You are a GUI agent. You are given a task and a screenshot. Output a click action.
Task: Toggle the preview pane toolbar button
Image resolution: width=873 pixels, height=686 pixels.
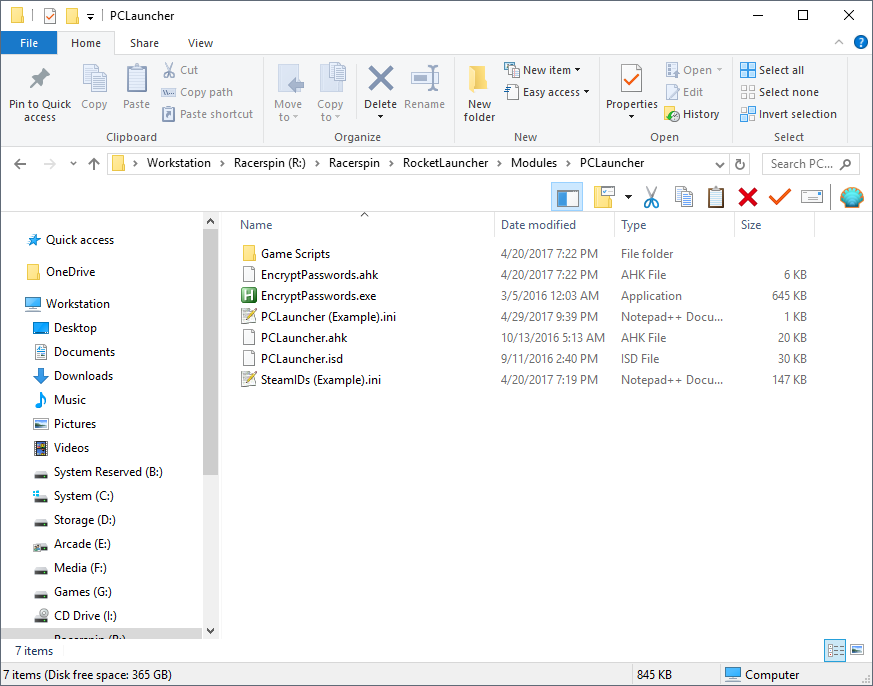point(567,197)
